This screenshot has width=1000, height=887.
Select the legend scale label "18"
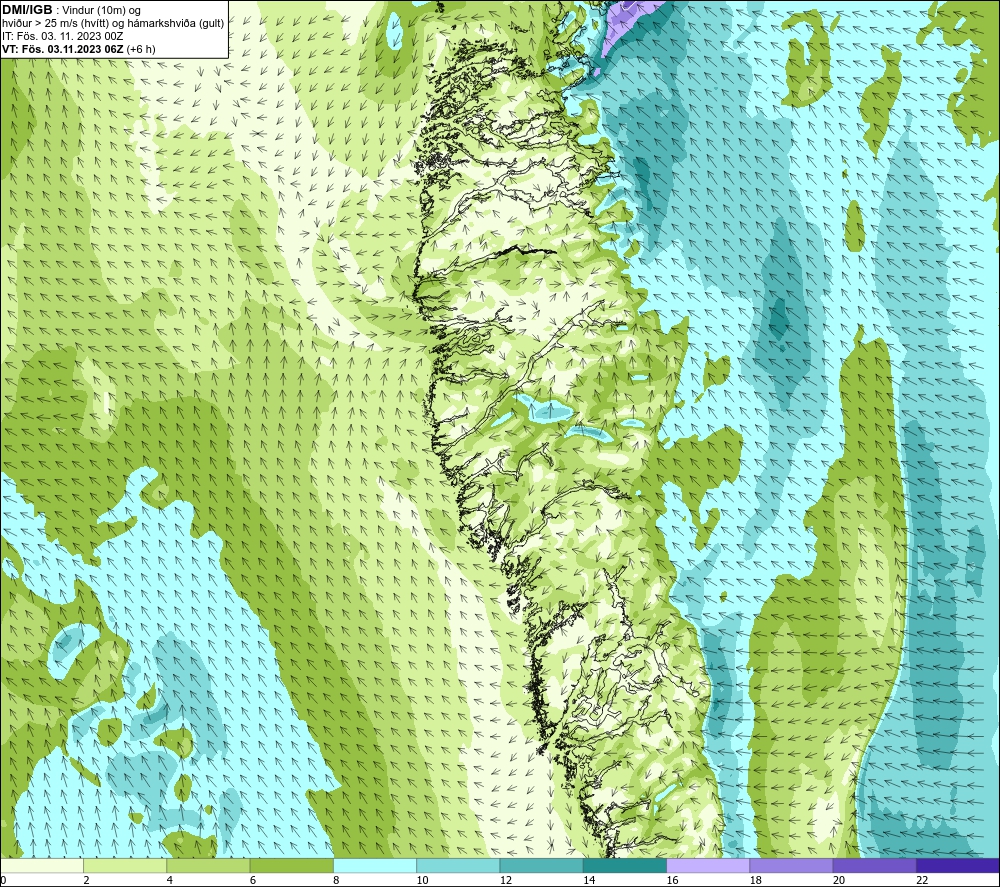(x=756, y=881)
